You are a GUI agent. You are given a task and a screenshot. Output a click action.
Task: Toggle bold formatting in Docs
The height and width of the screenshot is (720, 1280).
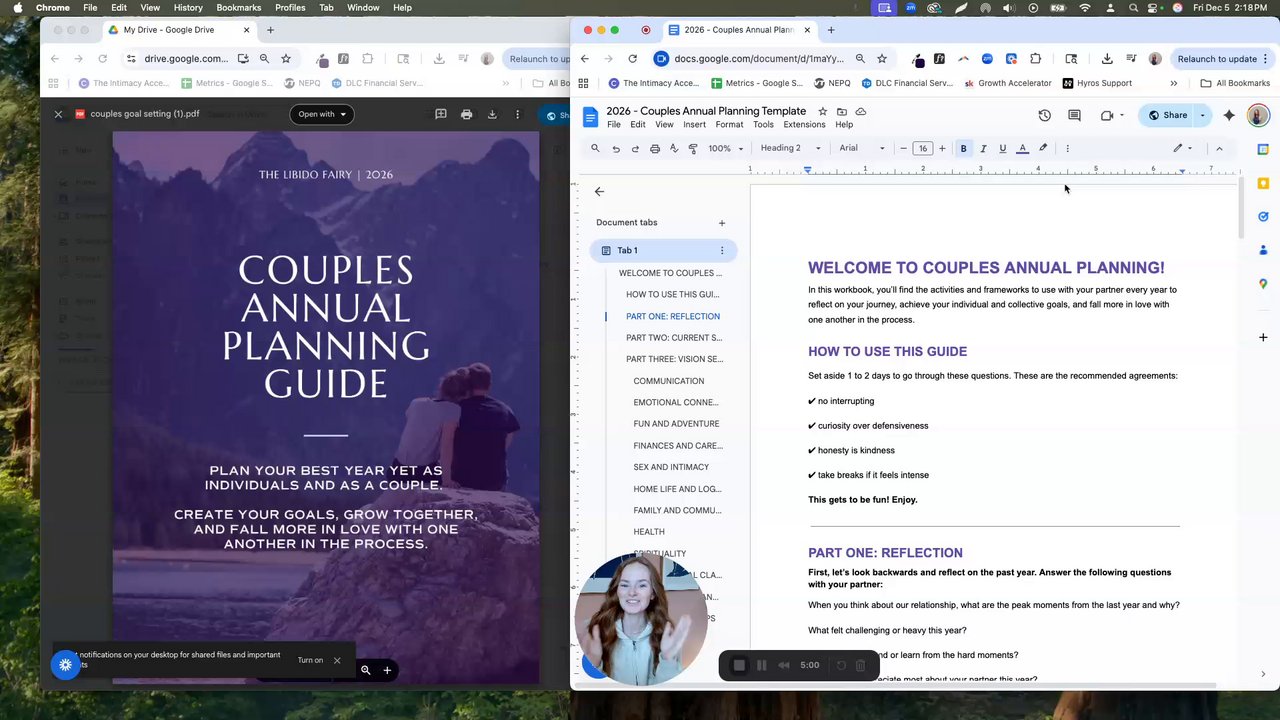(964, 148)
